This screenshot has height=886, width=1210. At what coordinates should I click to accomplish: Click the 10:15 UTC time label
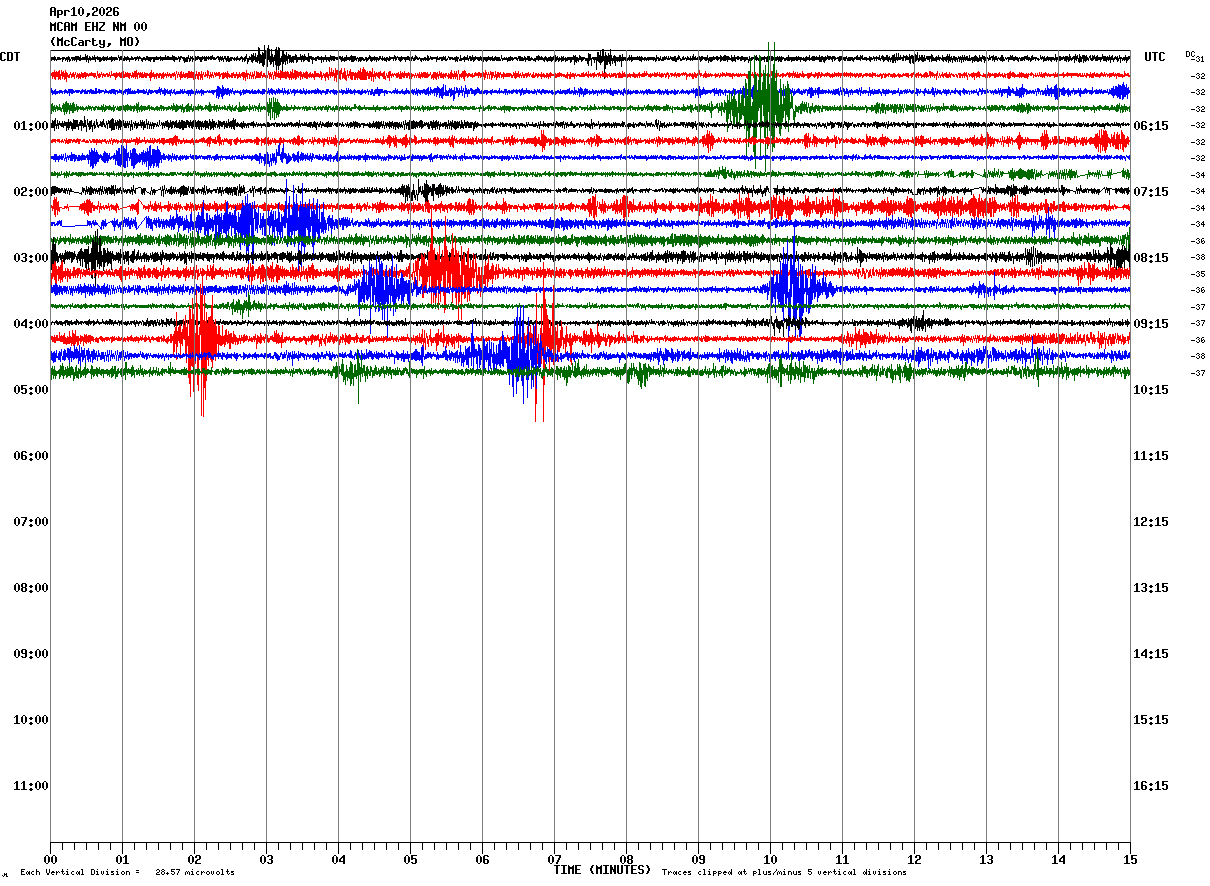(x=1150, y=390)
